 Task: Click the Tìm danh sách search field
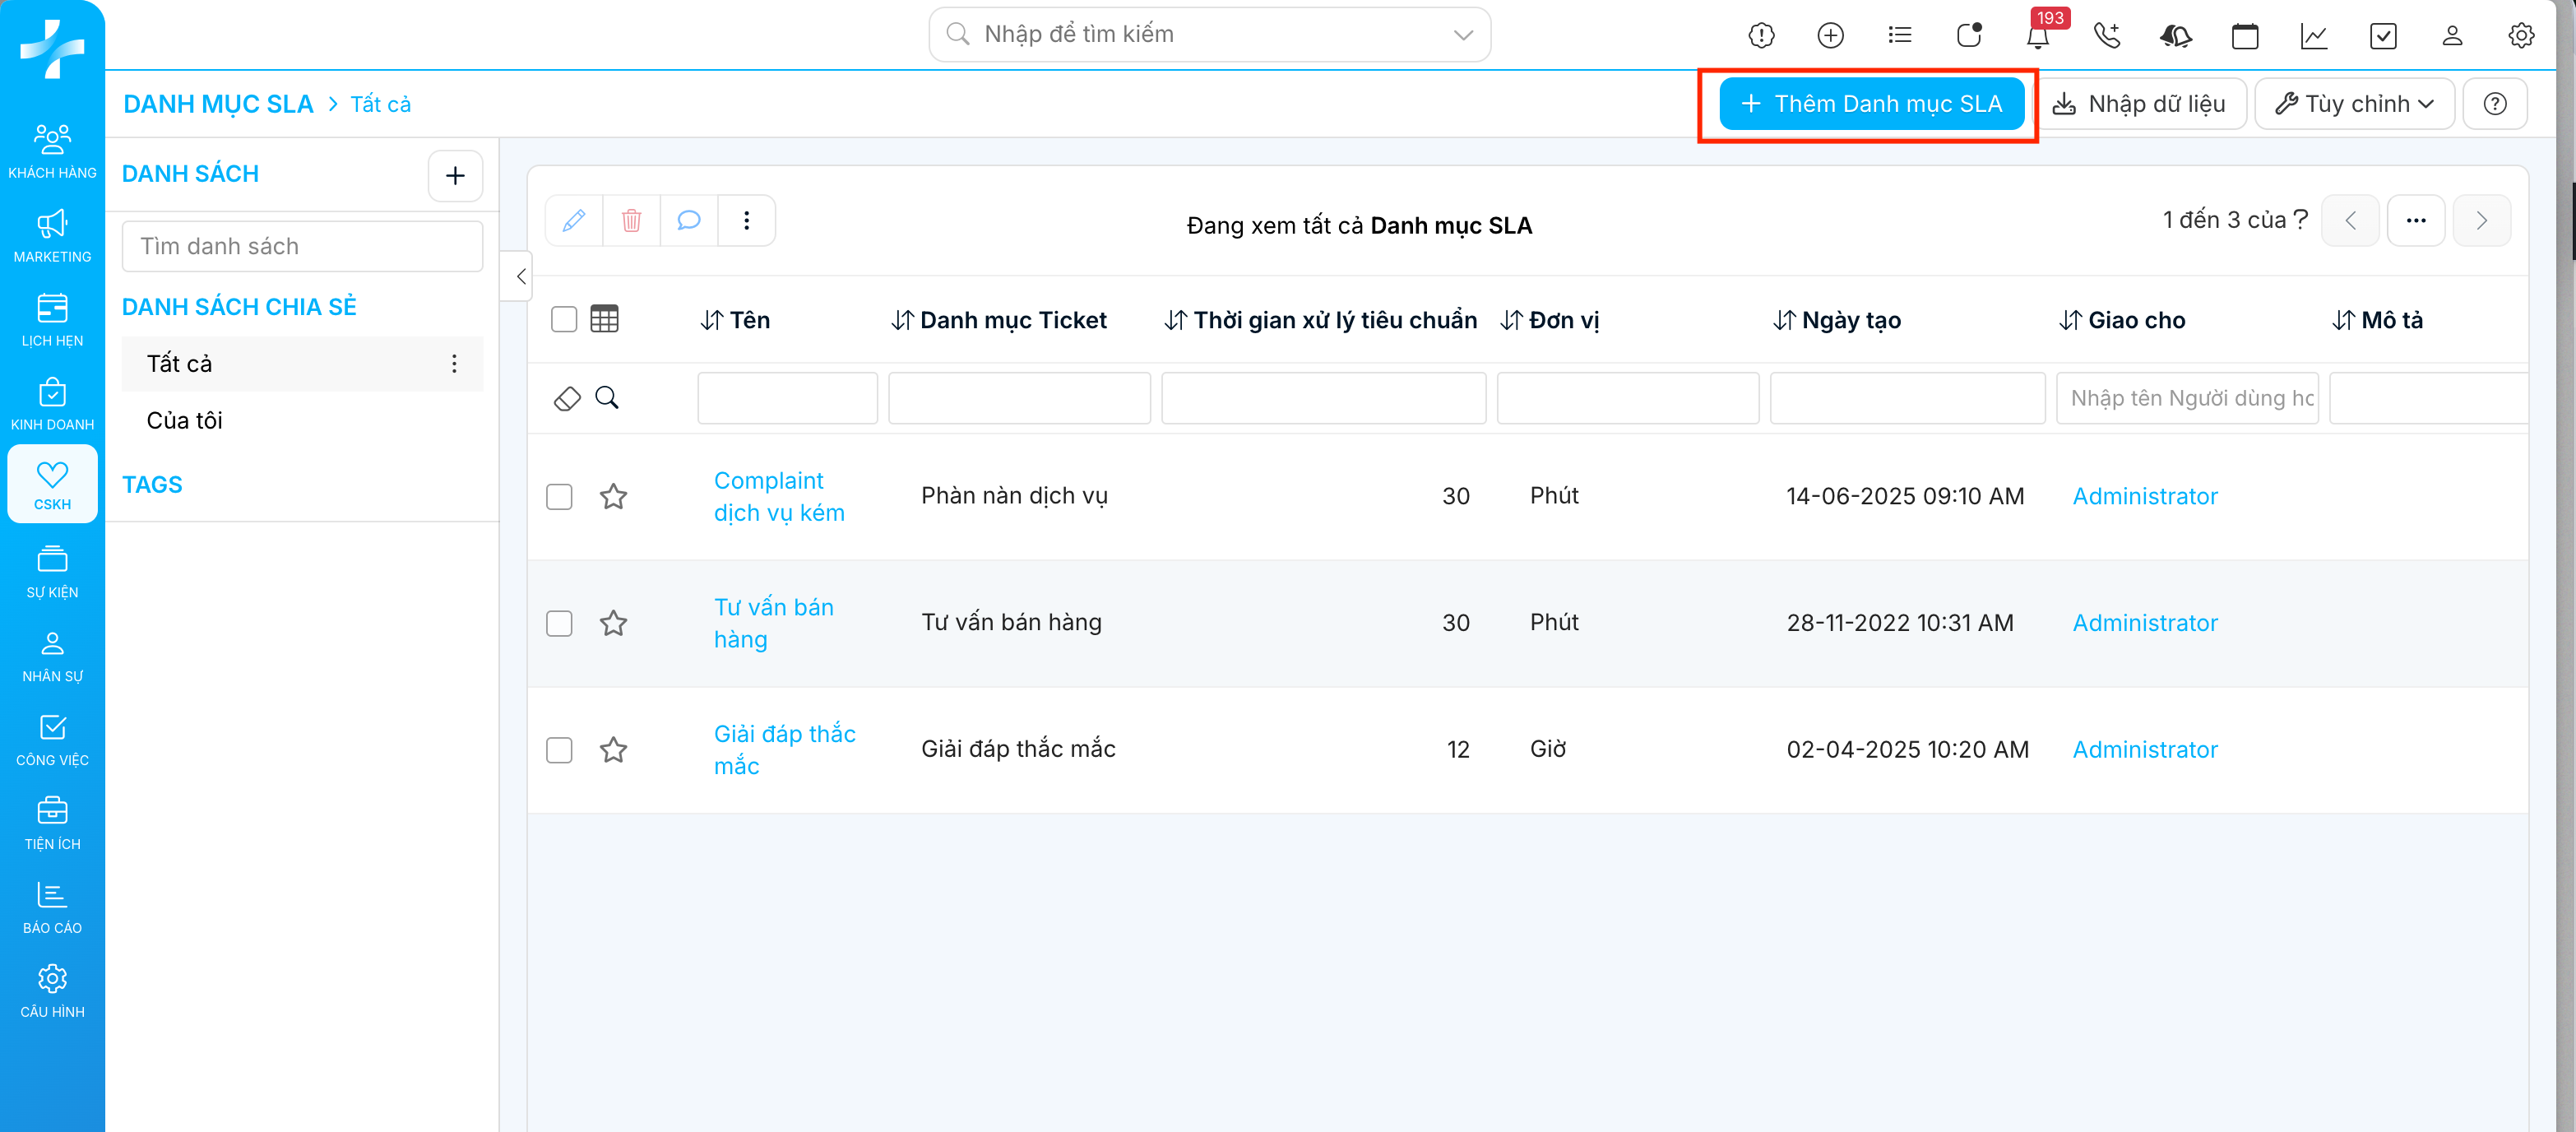pyautogui.click(x=302, y=246)
